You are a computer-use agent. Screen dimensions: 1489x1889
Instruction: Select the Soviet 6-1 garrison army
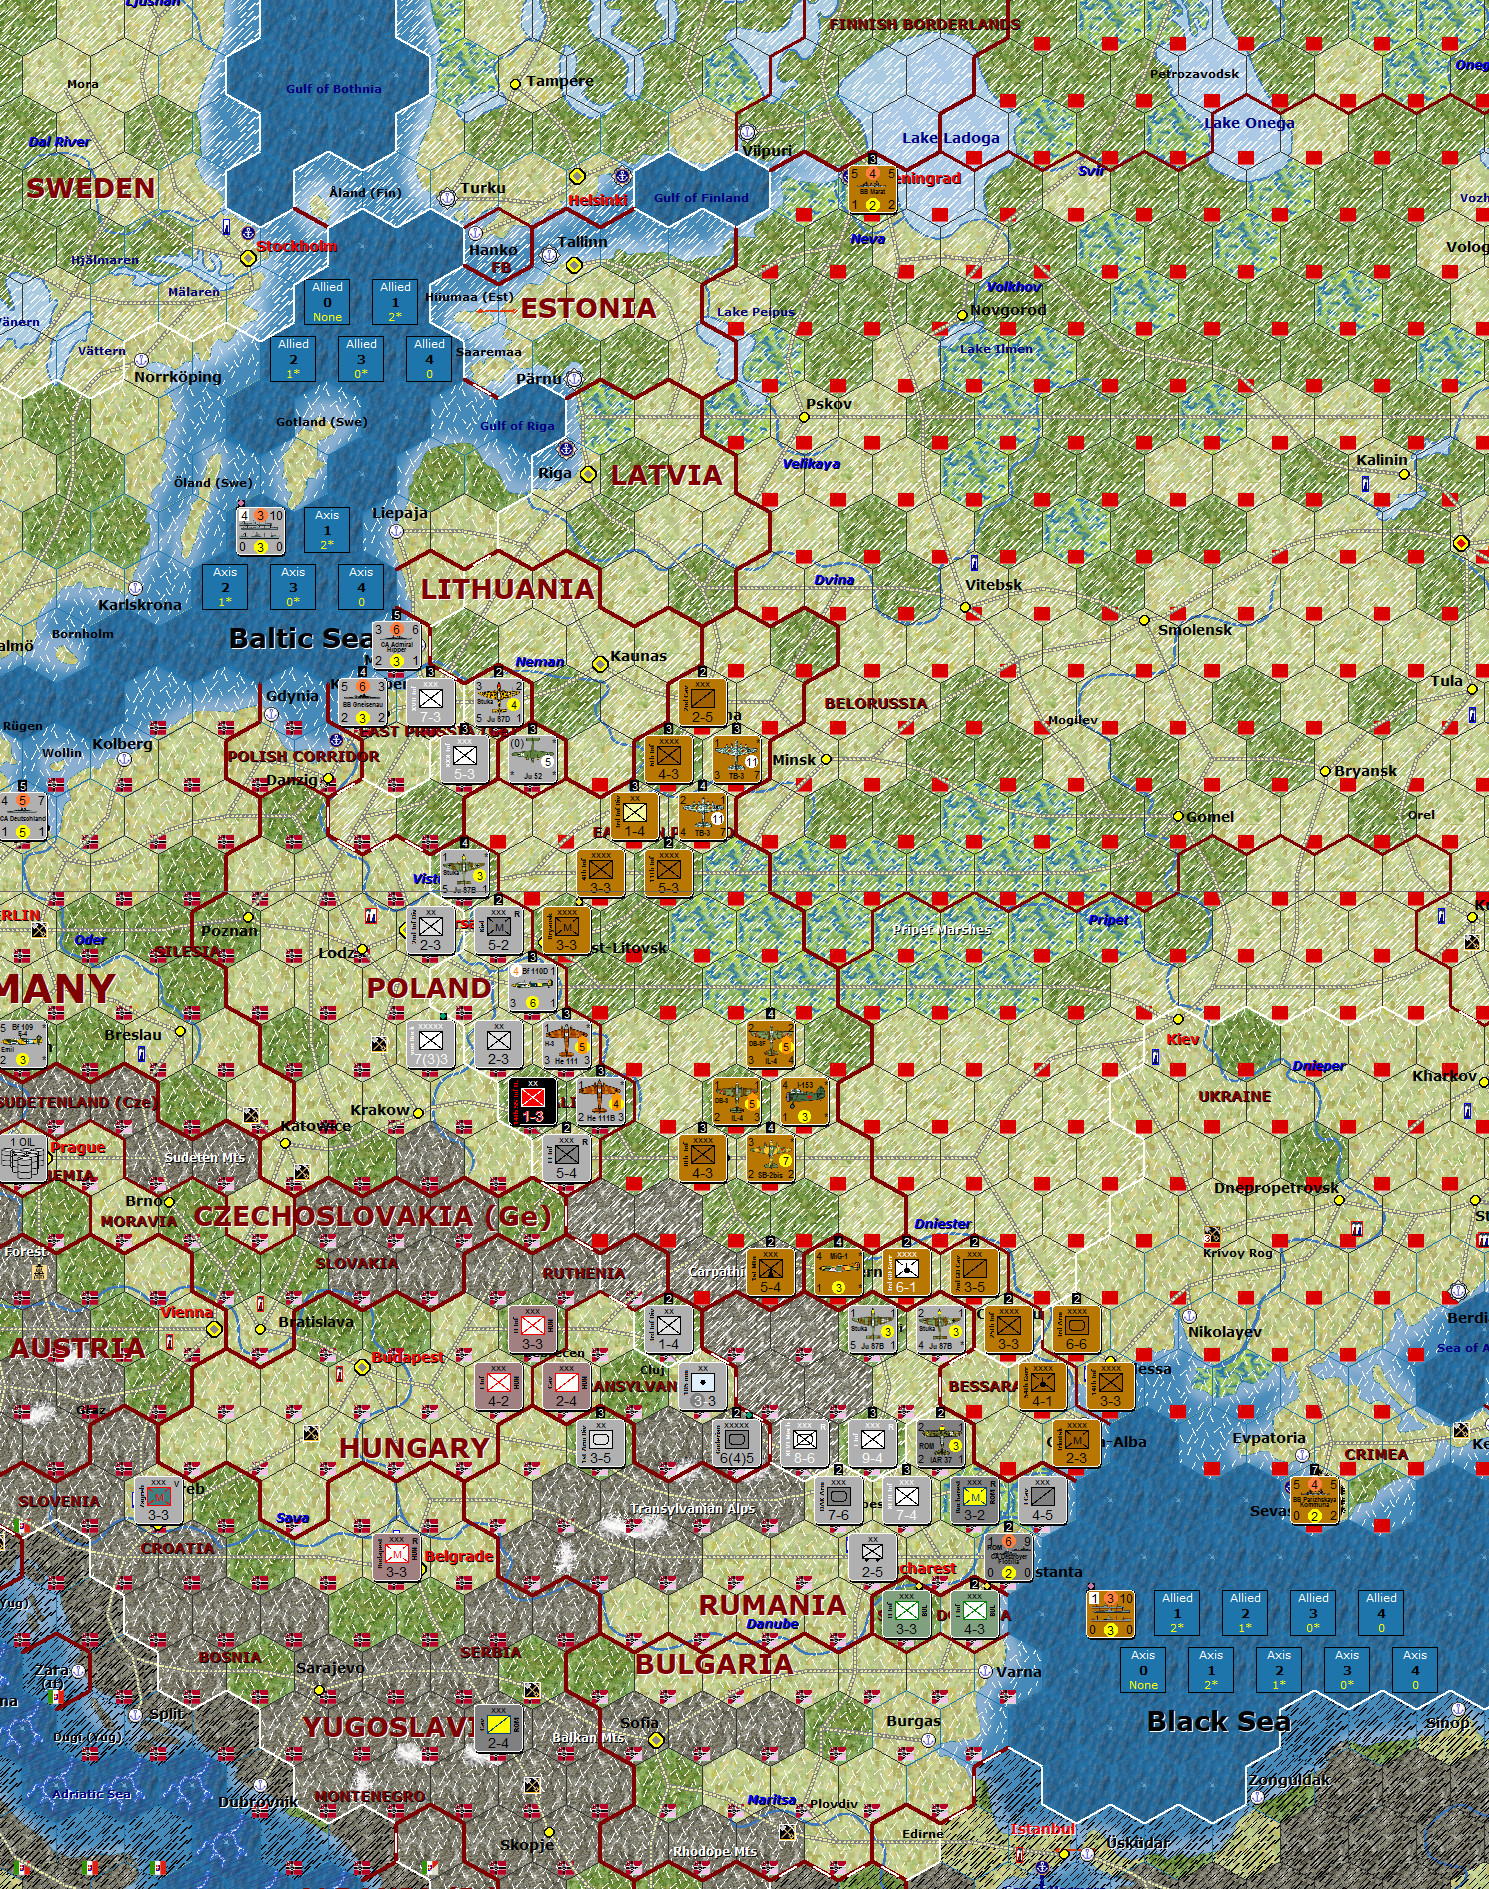(907, 1272)
